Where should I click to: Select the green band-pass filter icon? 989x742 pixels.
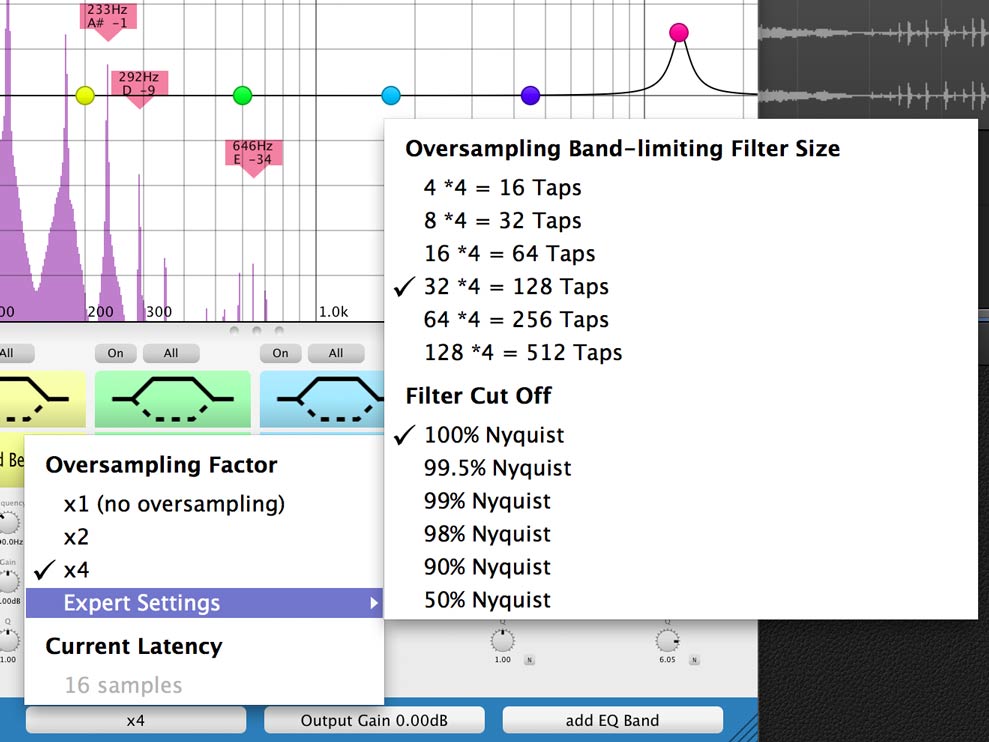click(x=172, y=398)
